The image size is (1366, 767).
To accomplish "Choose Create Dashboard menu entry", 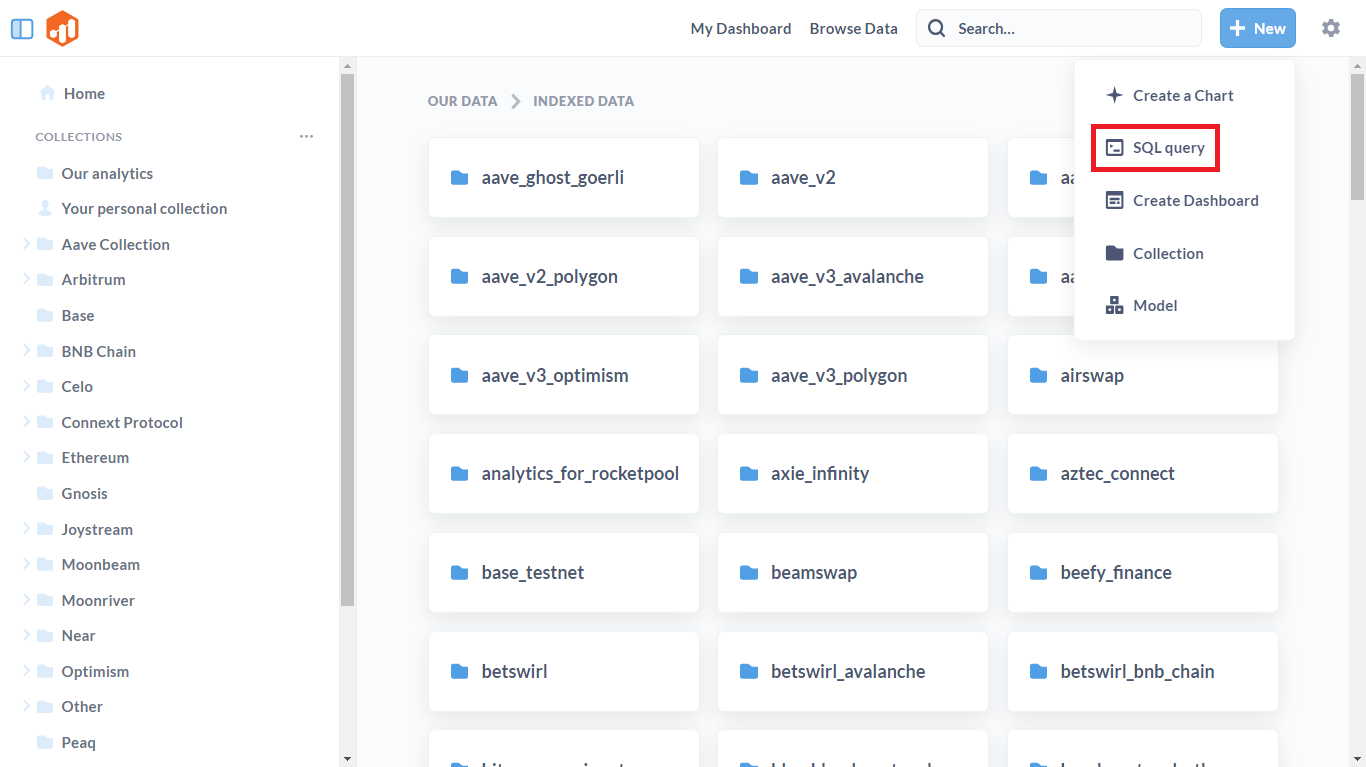I will pyautogui.click(x=1184, y=200).
